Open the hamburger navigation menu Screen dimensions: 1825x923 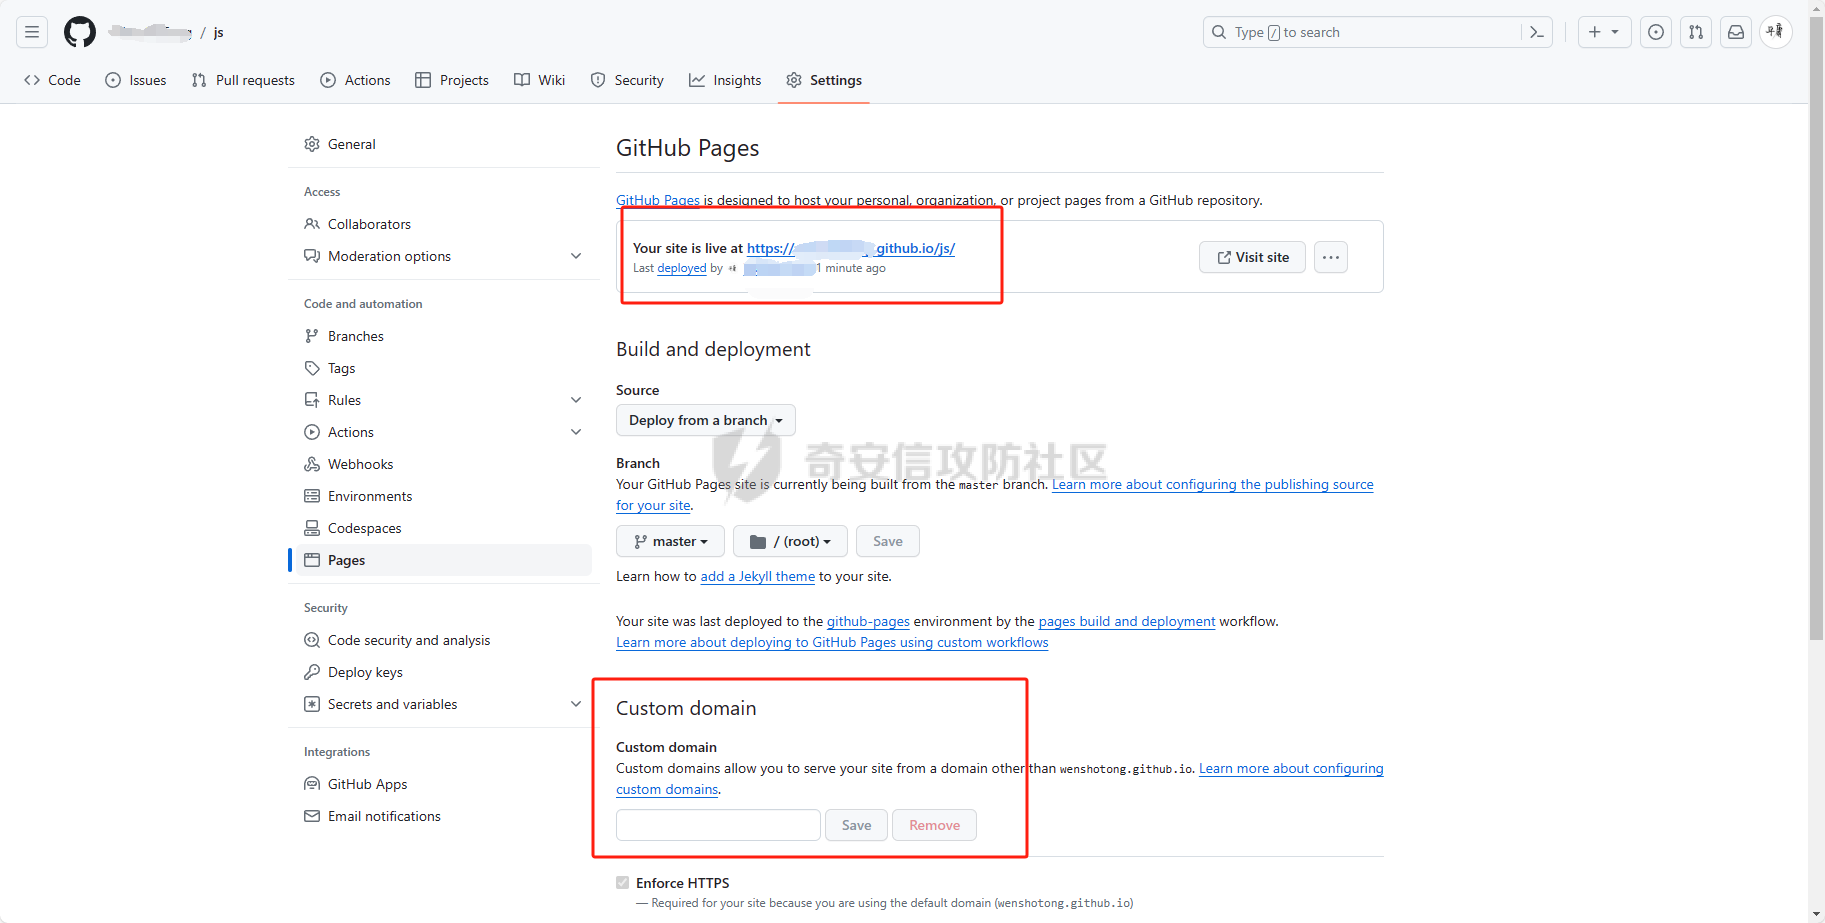[32, 32]
